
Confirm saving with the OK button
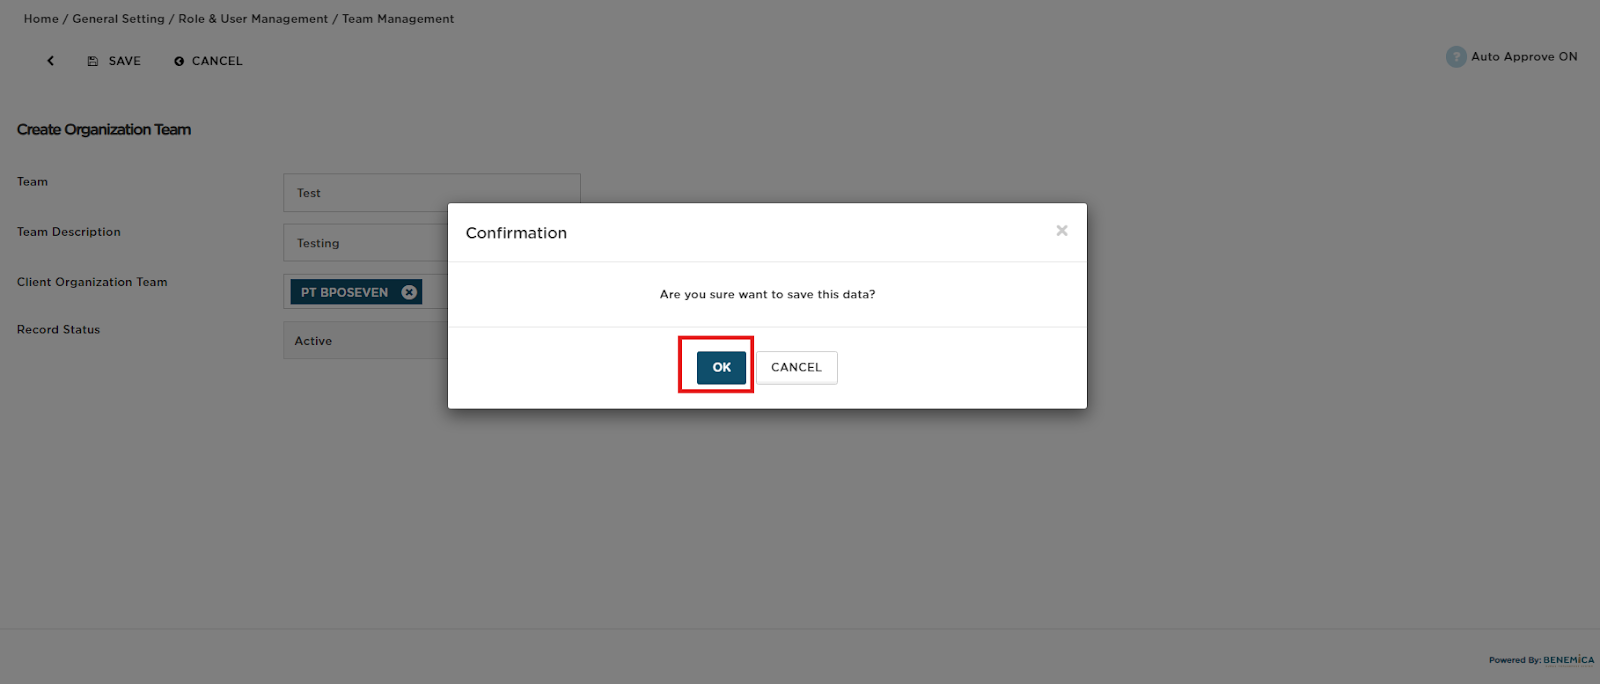[721, 367]
